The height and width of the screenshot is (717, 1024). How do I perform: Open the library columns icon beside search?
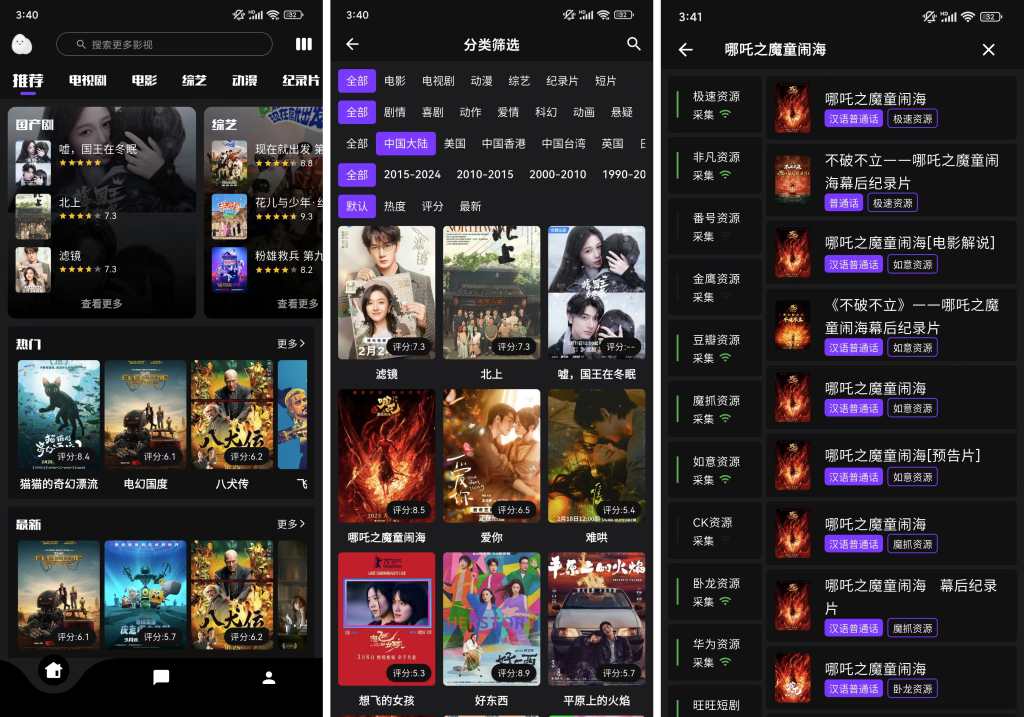tap(304, 44)
